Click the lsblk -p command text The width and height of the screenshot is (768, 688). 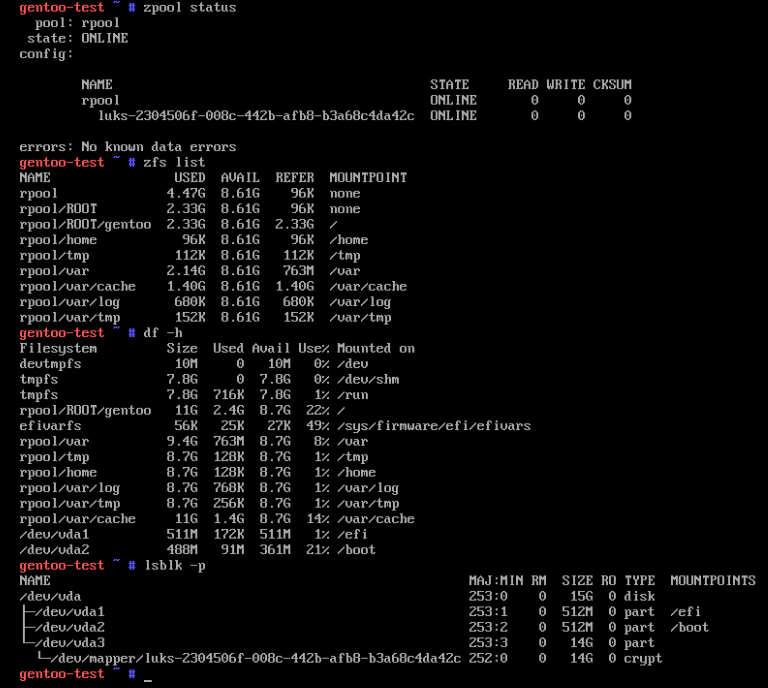click(x=174, y=566)
